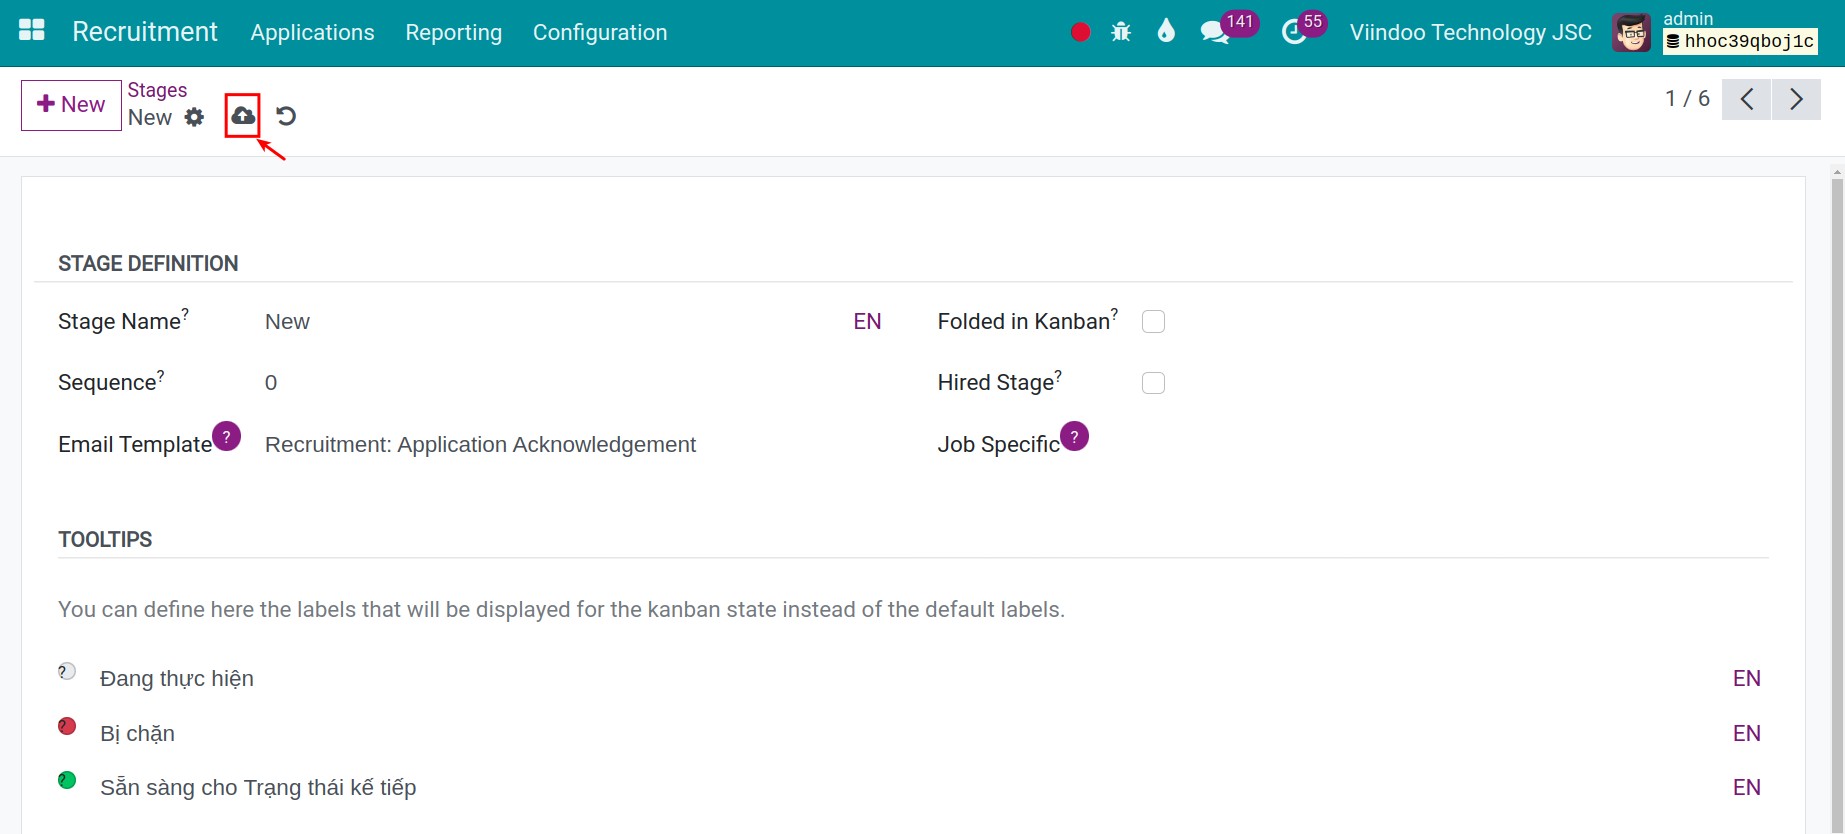Check the Hired Stage checkbox

(1154, 383)
